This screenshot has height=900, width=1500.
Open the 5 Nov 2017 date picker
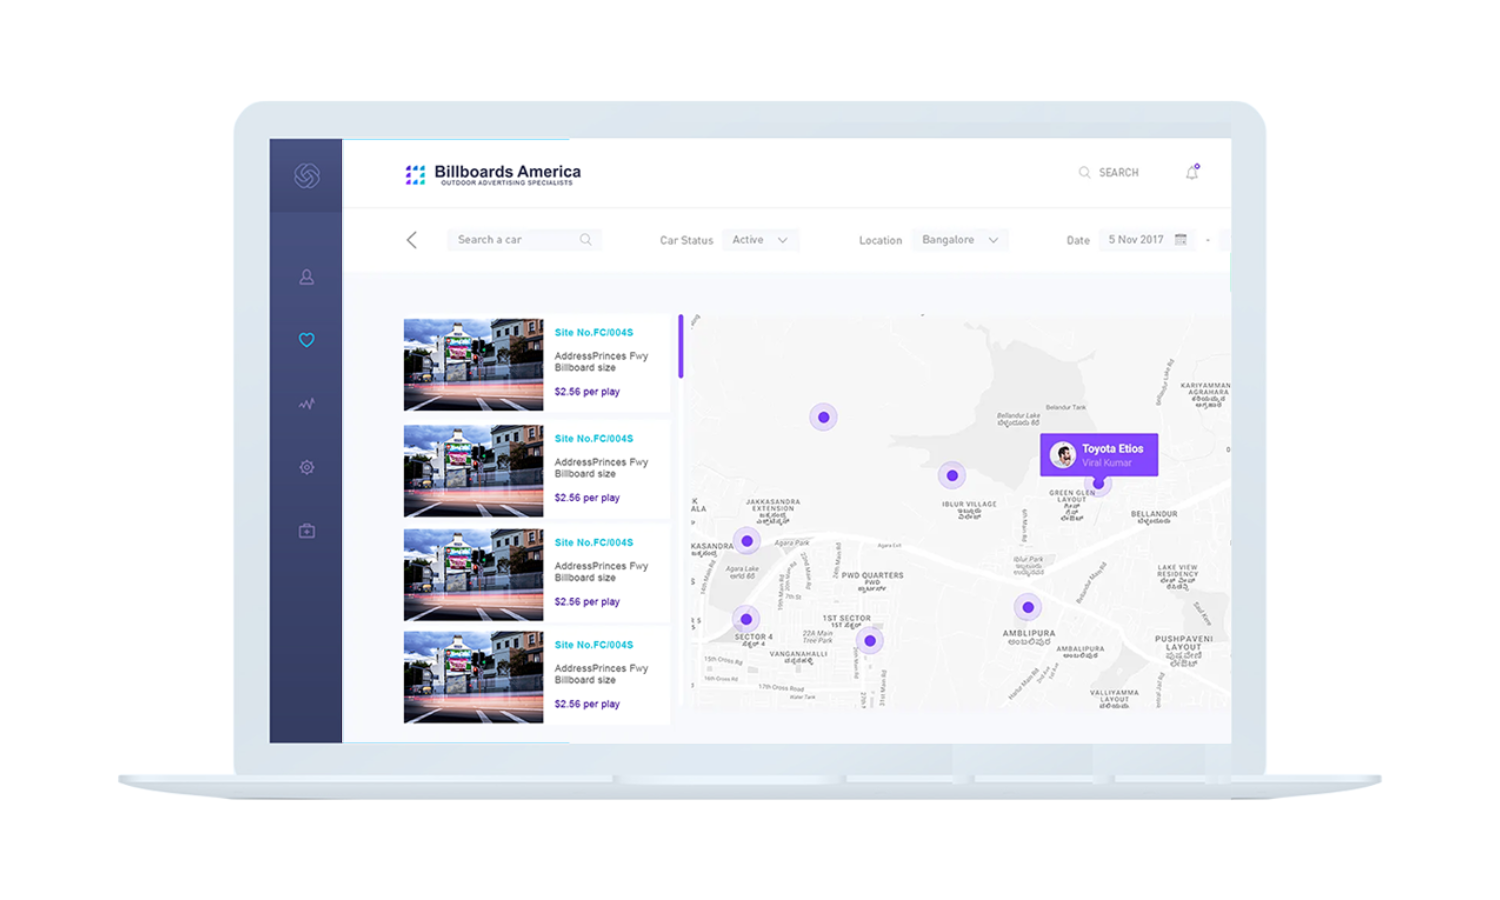tap(1147, 240)
